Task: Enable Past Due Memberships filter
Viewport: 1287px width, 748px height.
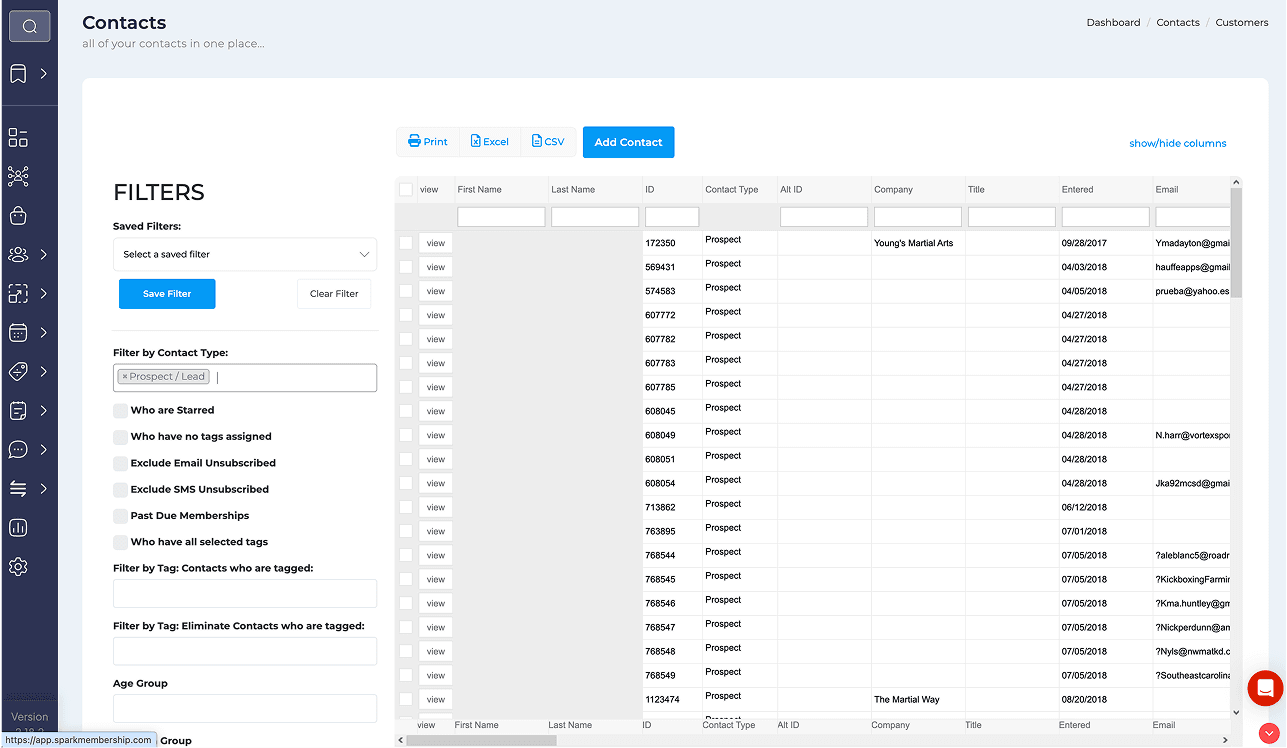Action: (120, 516)
